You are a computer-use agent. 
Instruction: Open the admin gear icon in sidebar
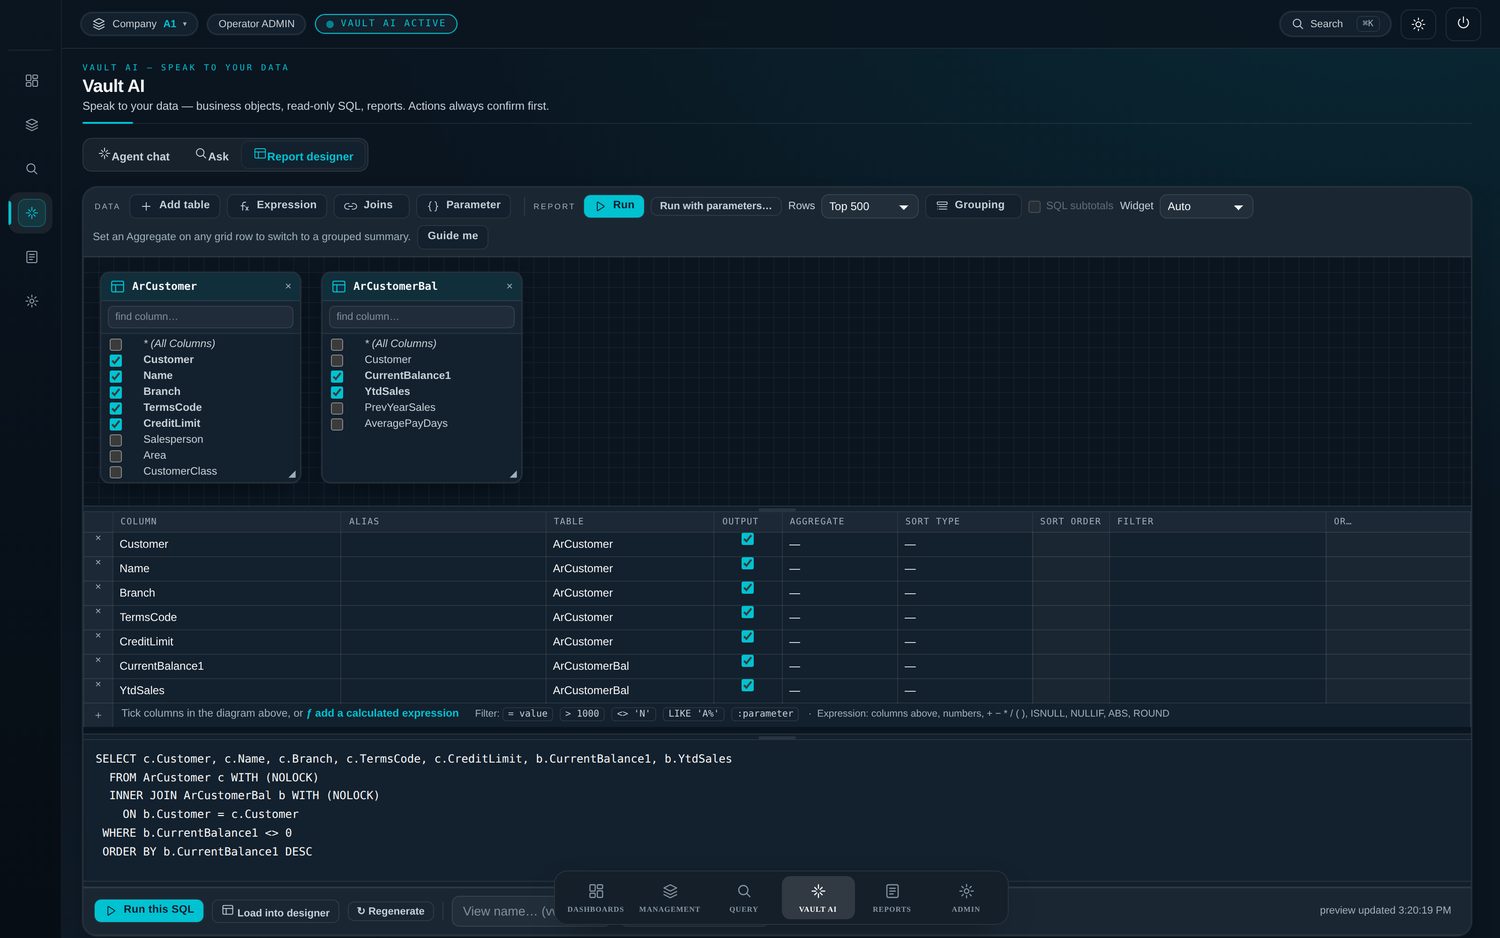pos(32,301)
